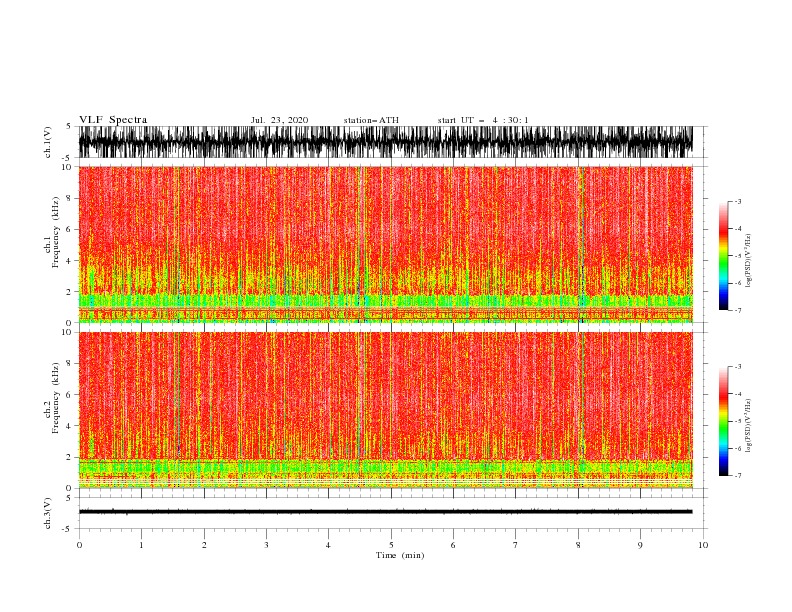Screen dimensions: 792x612
Task: Click the ch.3 flat voltage trace
Action: pos(385,512)
